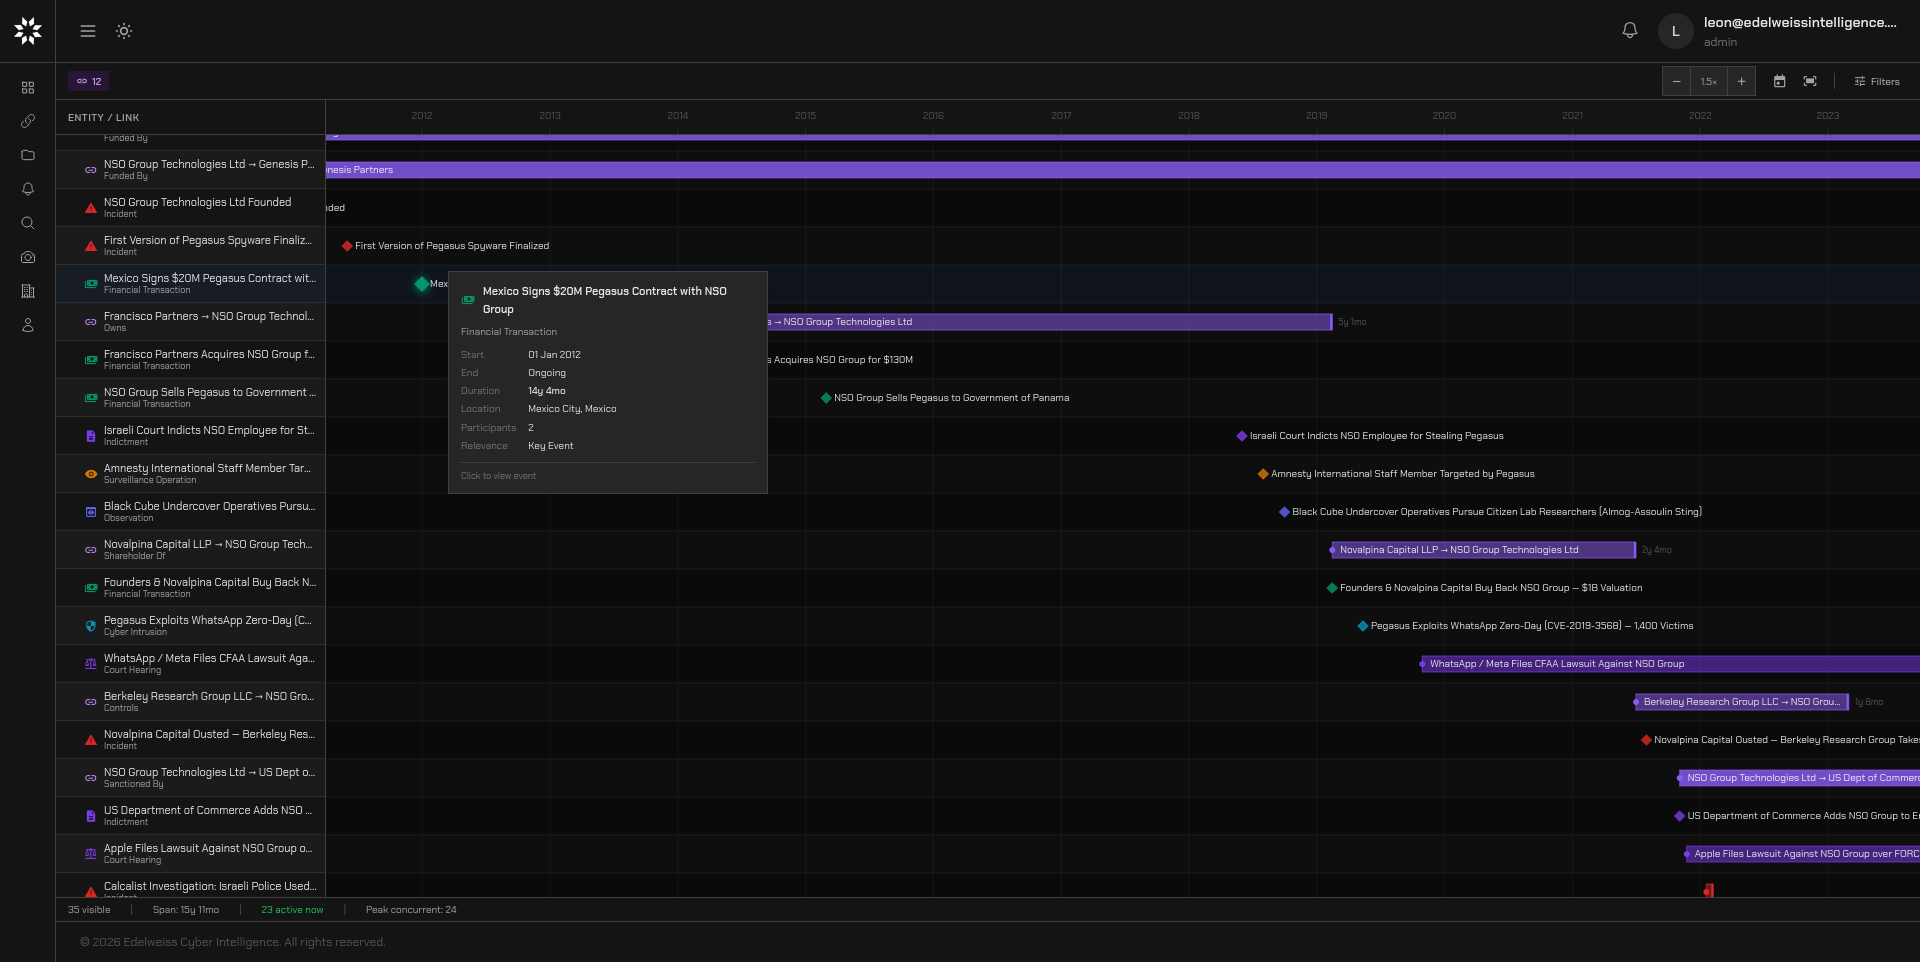Click Novalpina Capital LLP timeline bar

pyautogui.click(x=1483, y=550)
